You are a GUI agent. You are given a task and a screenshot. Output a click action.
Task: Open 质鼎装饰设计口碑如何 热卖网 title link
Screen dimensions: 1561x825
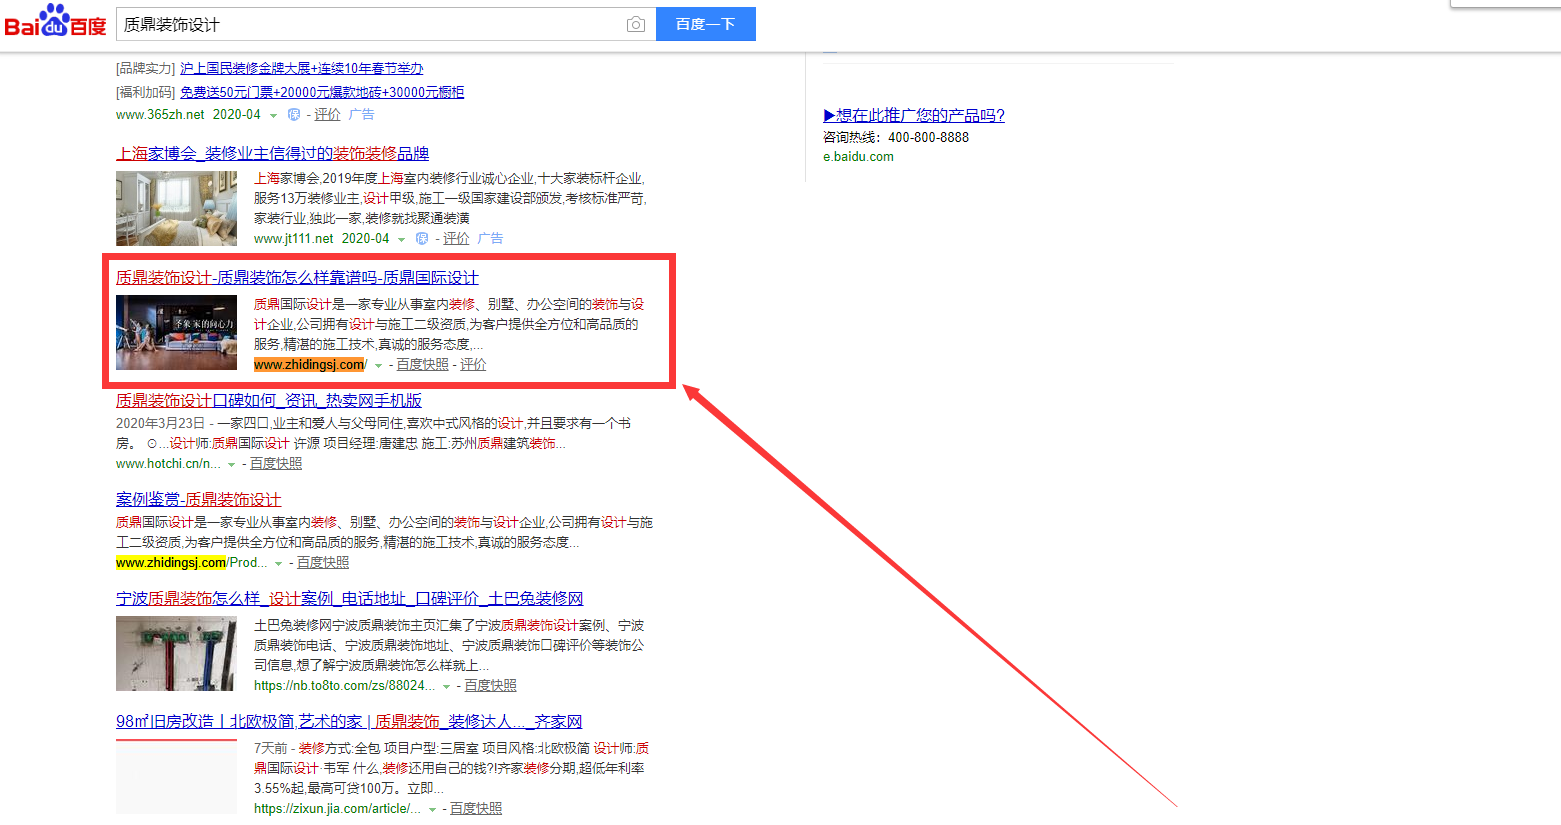tap(269, 400)
